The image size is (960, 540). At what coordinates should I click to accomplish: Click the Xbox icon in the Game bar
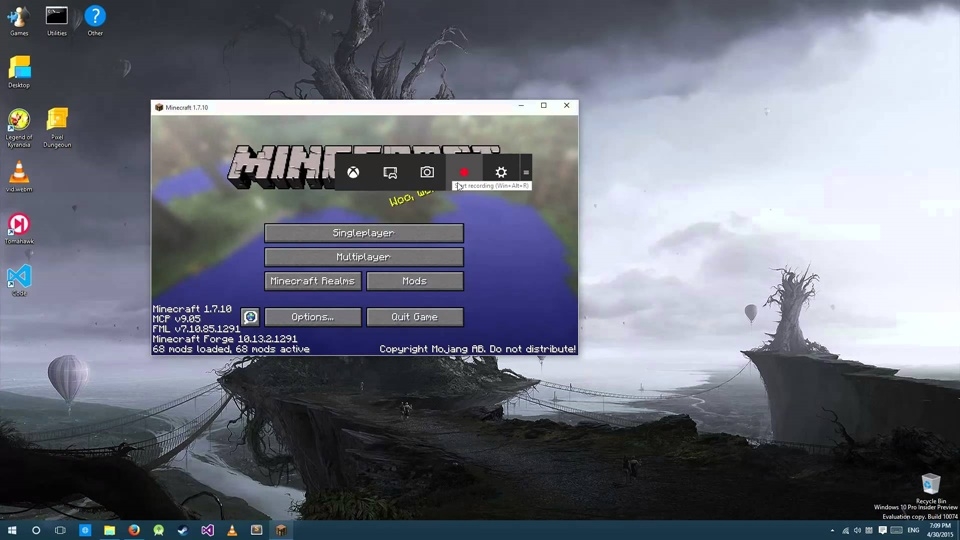click(x=353, y=173)
